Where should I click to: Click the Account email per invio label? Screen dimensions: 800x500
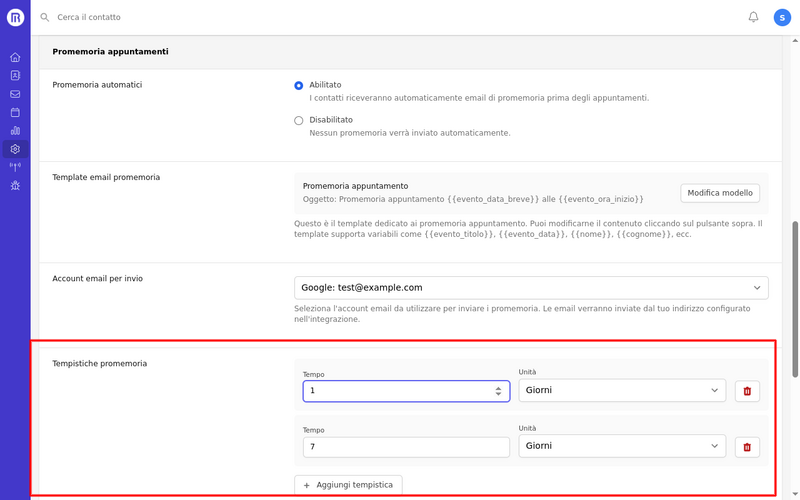point(97,279)
